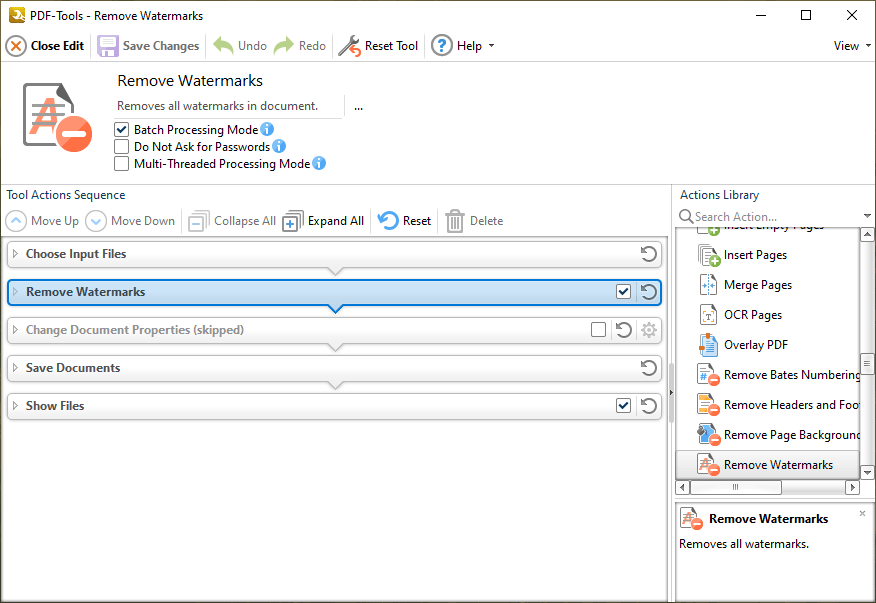Click the Close Edit button
Screen dimensions: 876x603
click(46, 46)
